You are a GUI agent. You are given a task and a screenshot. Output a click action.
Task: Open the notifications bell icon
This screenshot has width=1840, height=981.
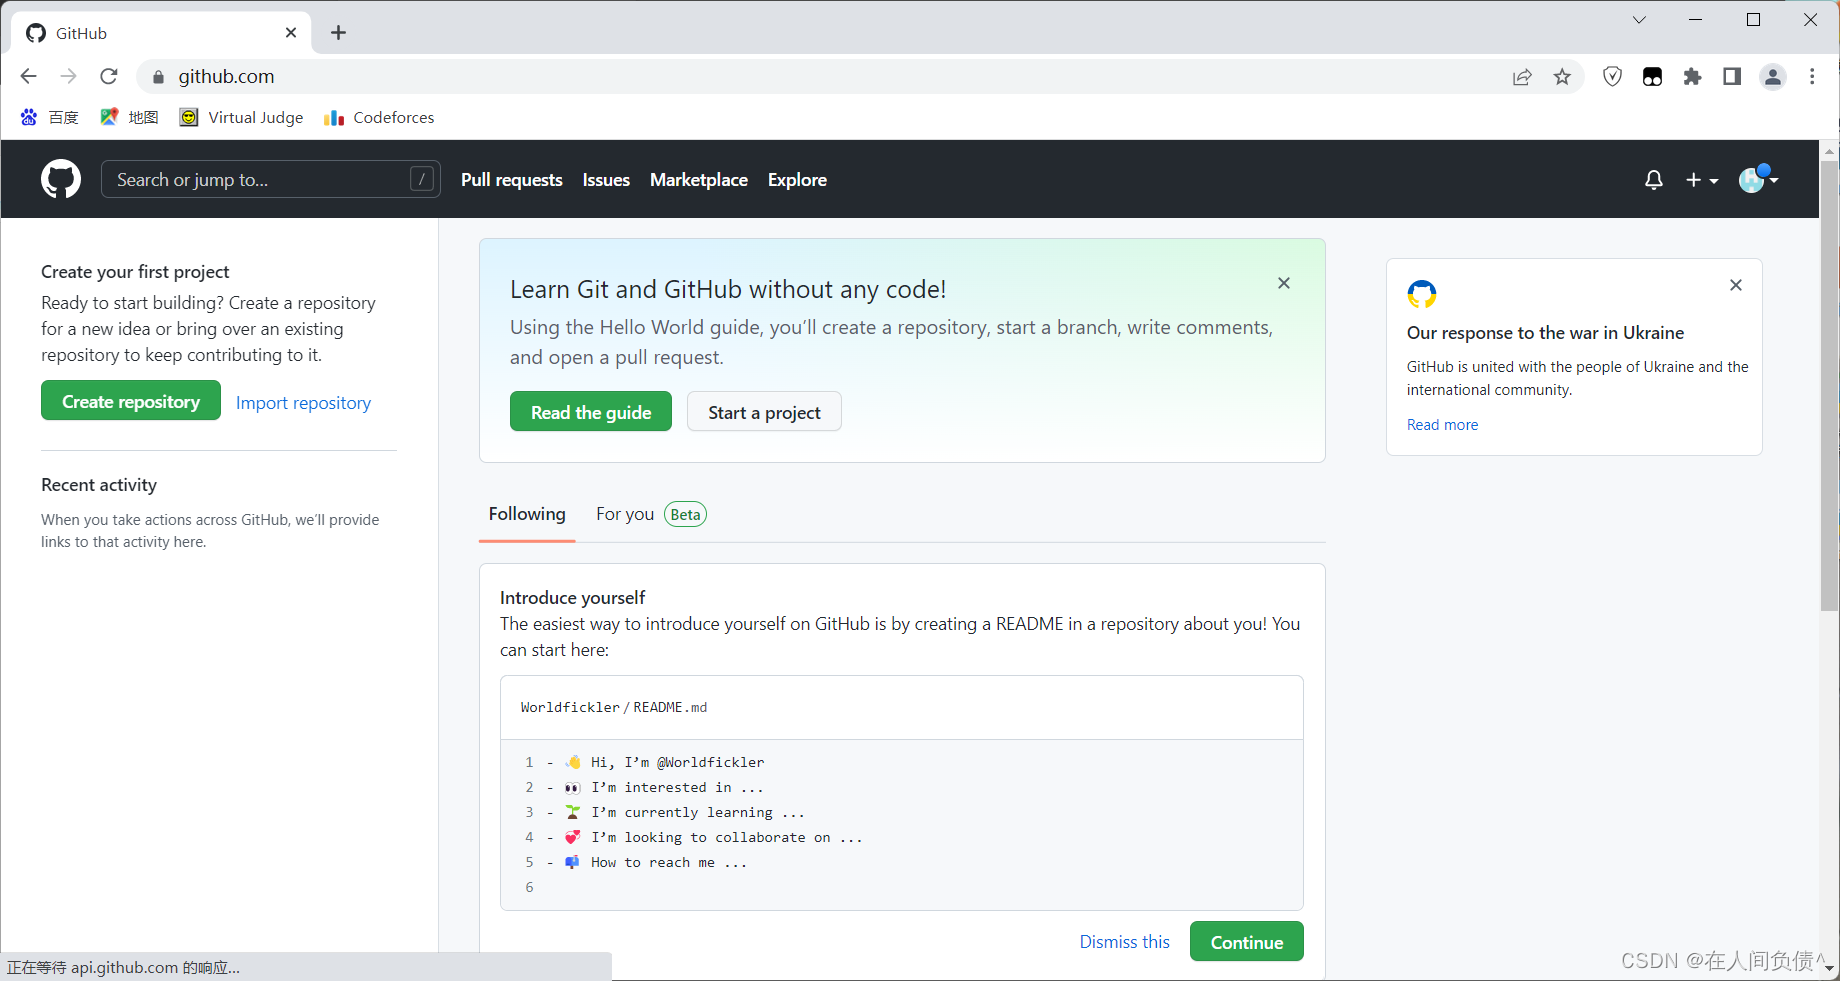click(x=1654, y=180)
